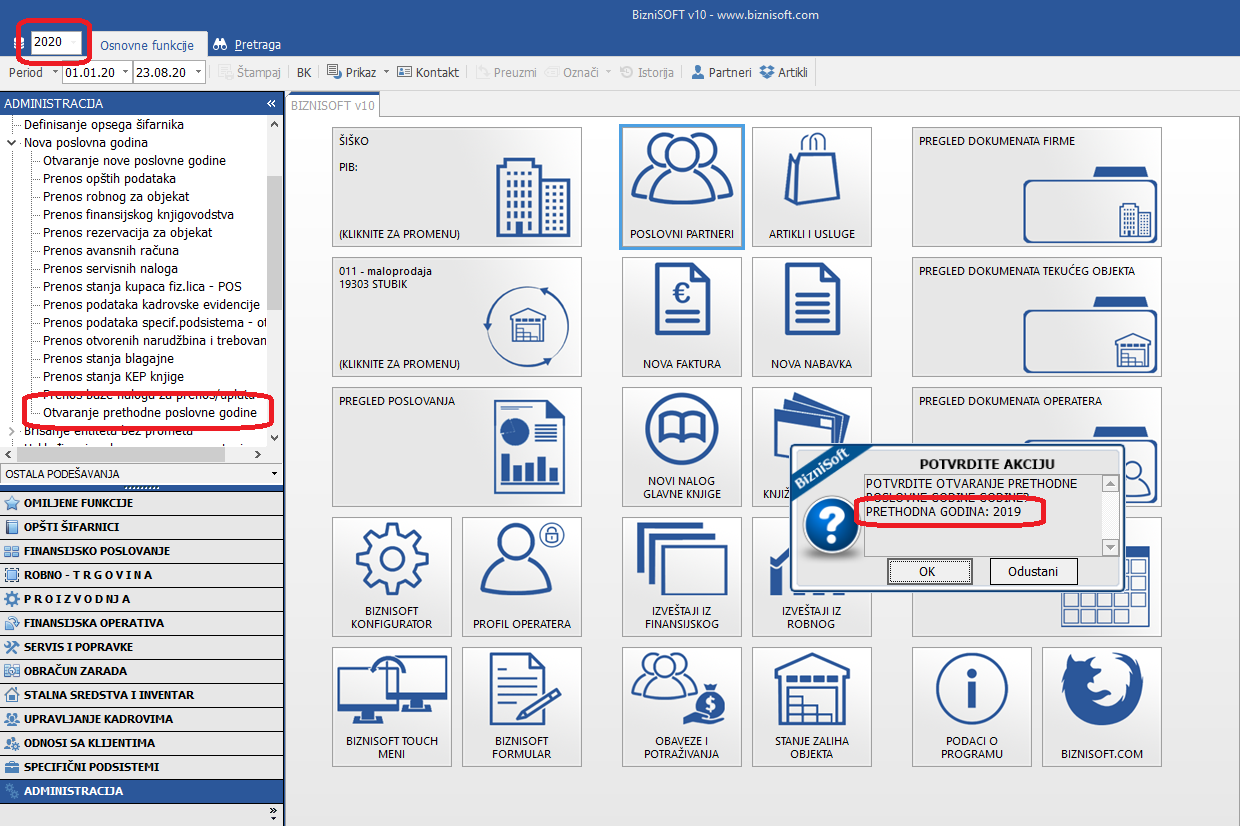Image resolution: width=1240 pixels, height=826 pixels.
Task: Open the BizniSoft Touch Meni tile
Action: 392,707
